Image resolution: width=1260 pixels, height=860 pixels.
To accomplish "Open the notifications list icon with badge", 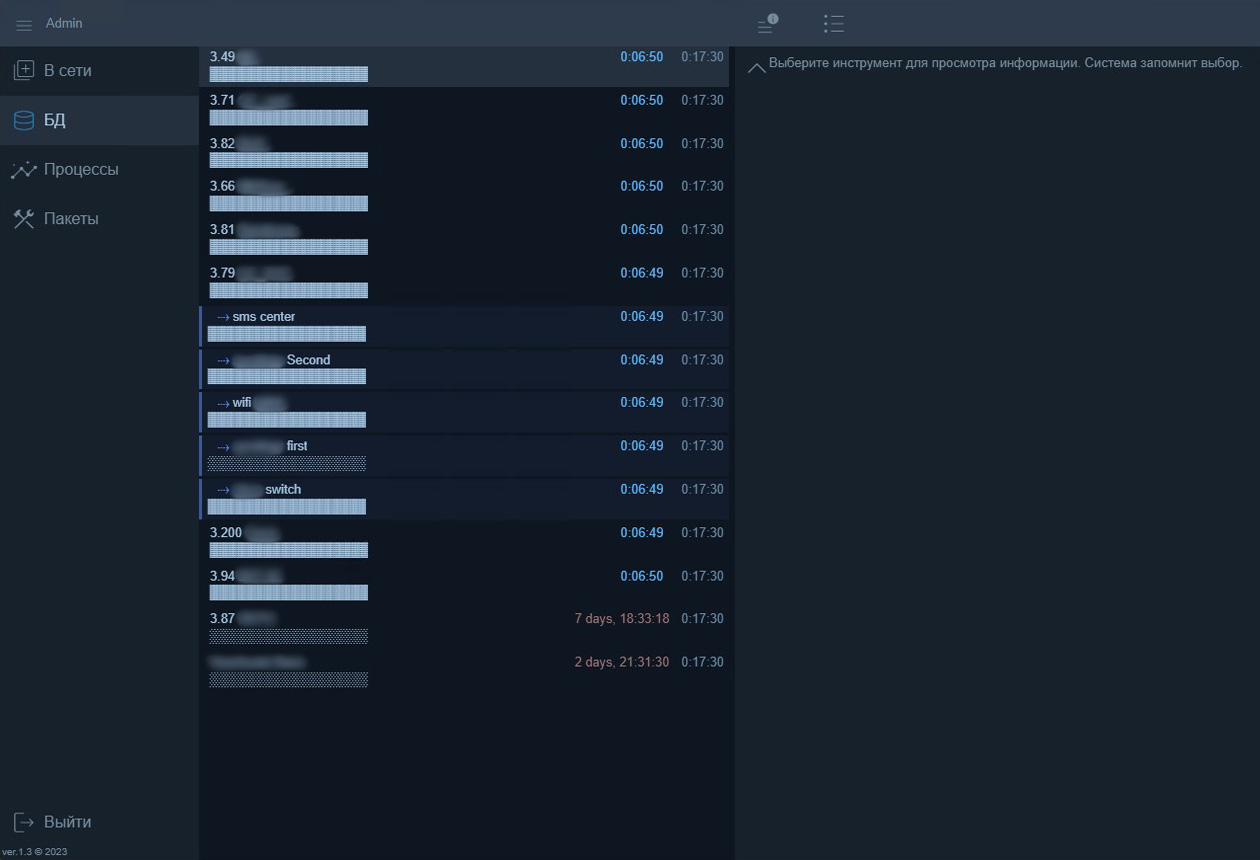I will 767,24.
